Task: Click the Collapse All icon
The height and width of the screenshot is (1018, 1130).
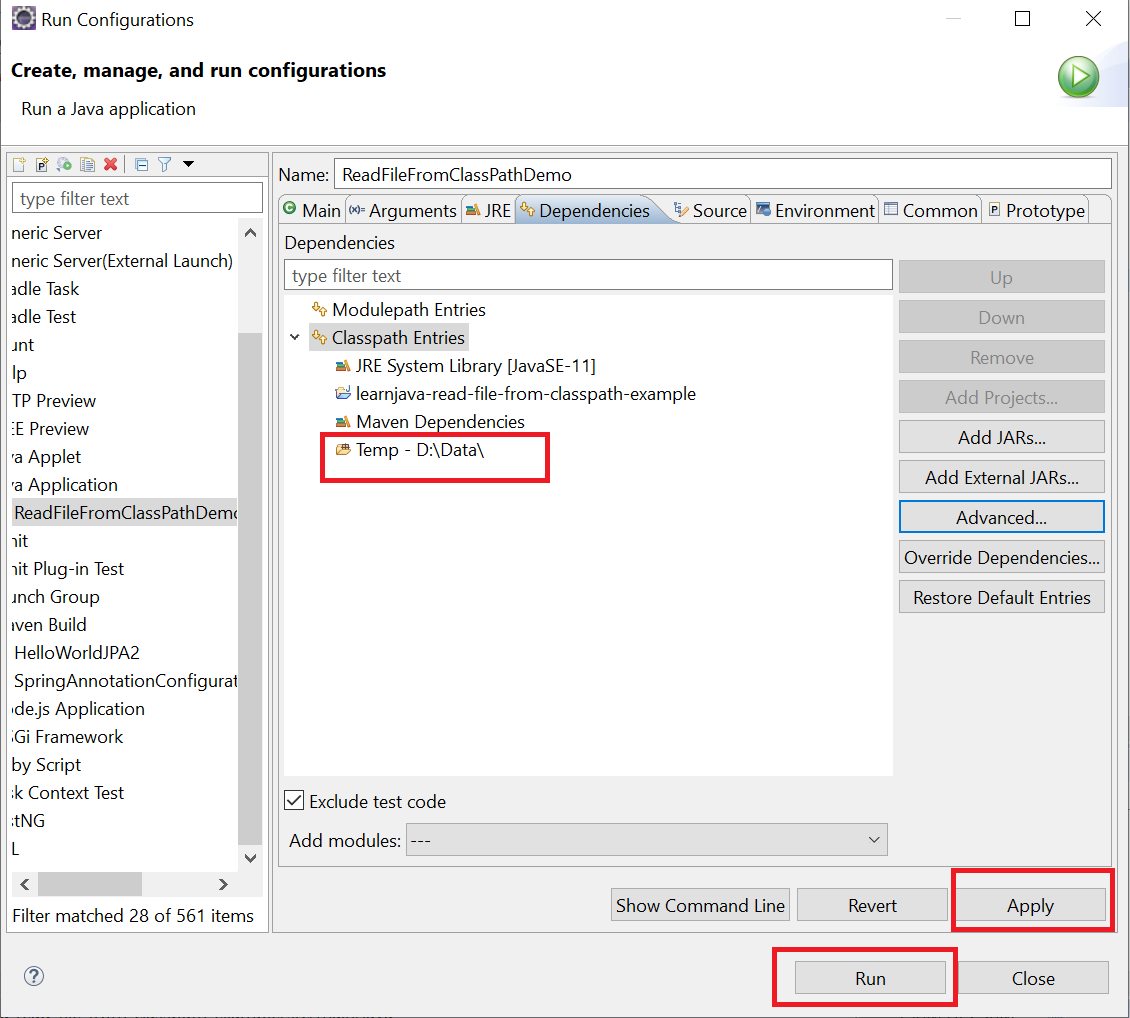Action: click(x=141, y=165)
